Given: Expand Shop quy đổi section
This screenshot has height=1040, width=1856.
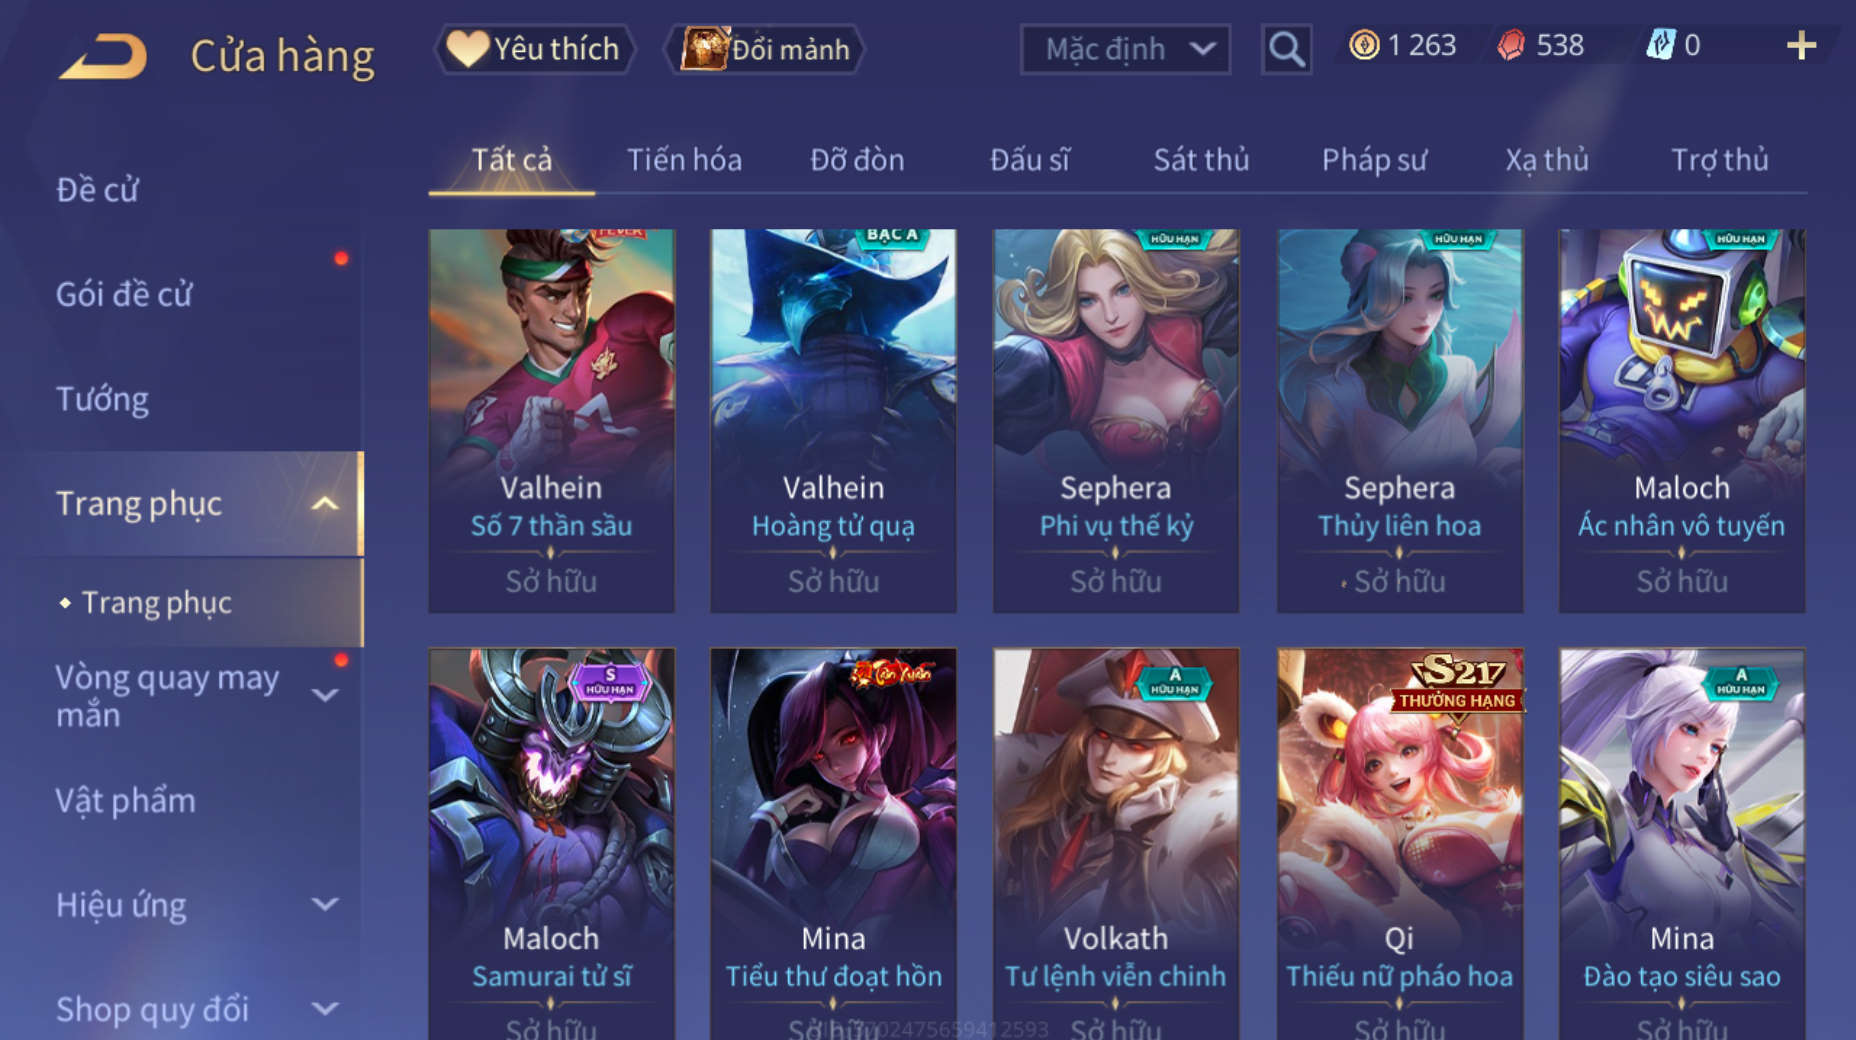Looking at the screenshot, I should (x=325, y=1009).
